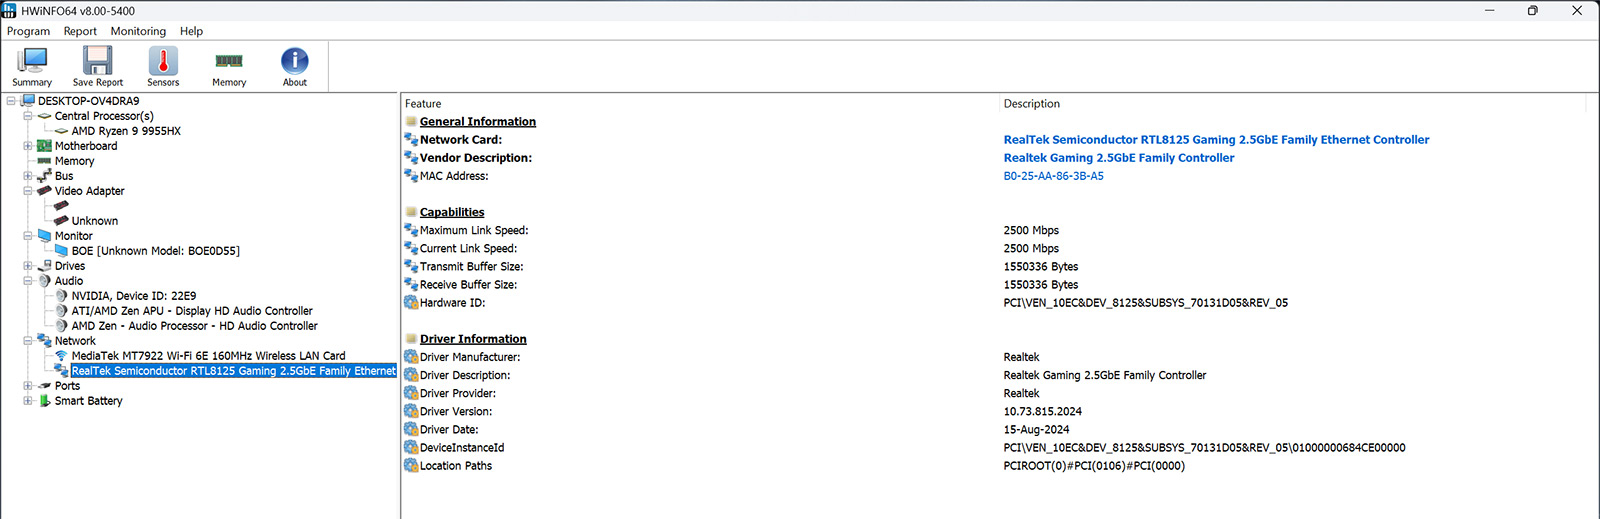Select BOE monitor model BOE0D55

tap(155, 251)
